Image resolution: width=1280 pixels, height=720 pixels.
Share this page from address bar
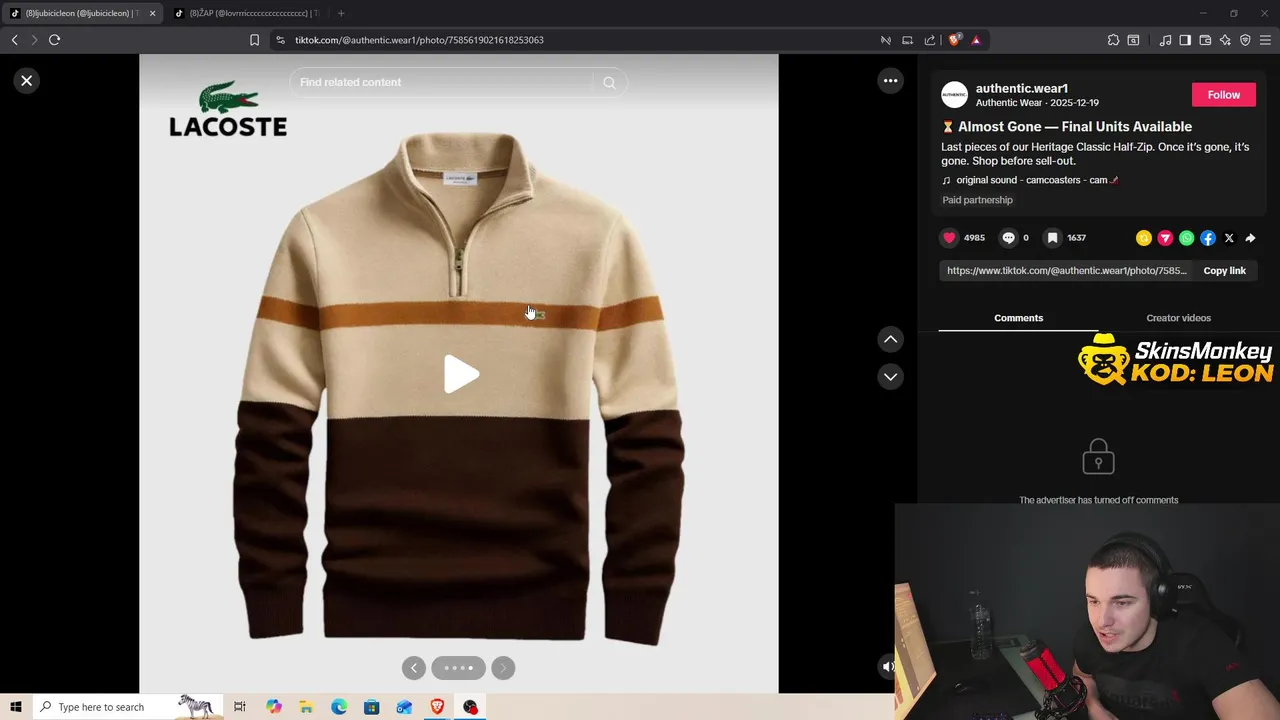tap(929, 40)
